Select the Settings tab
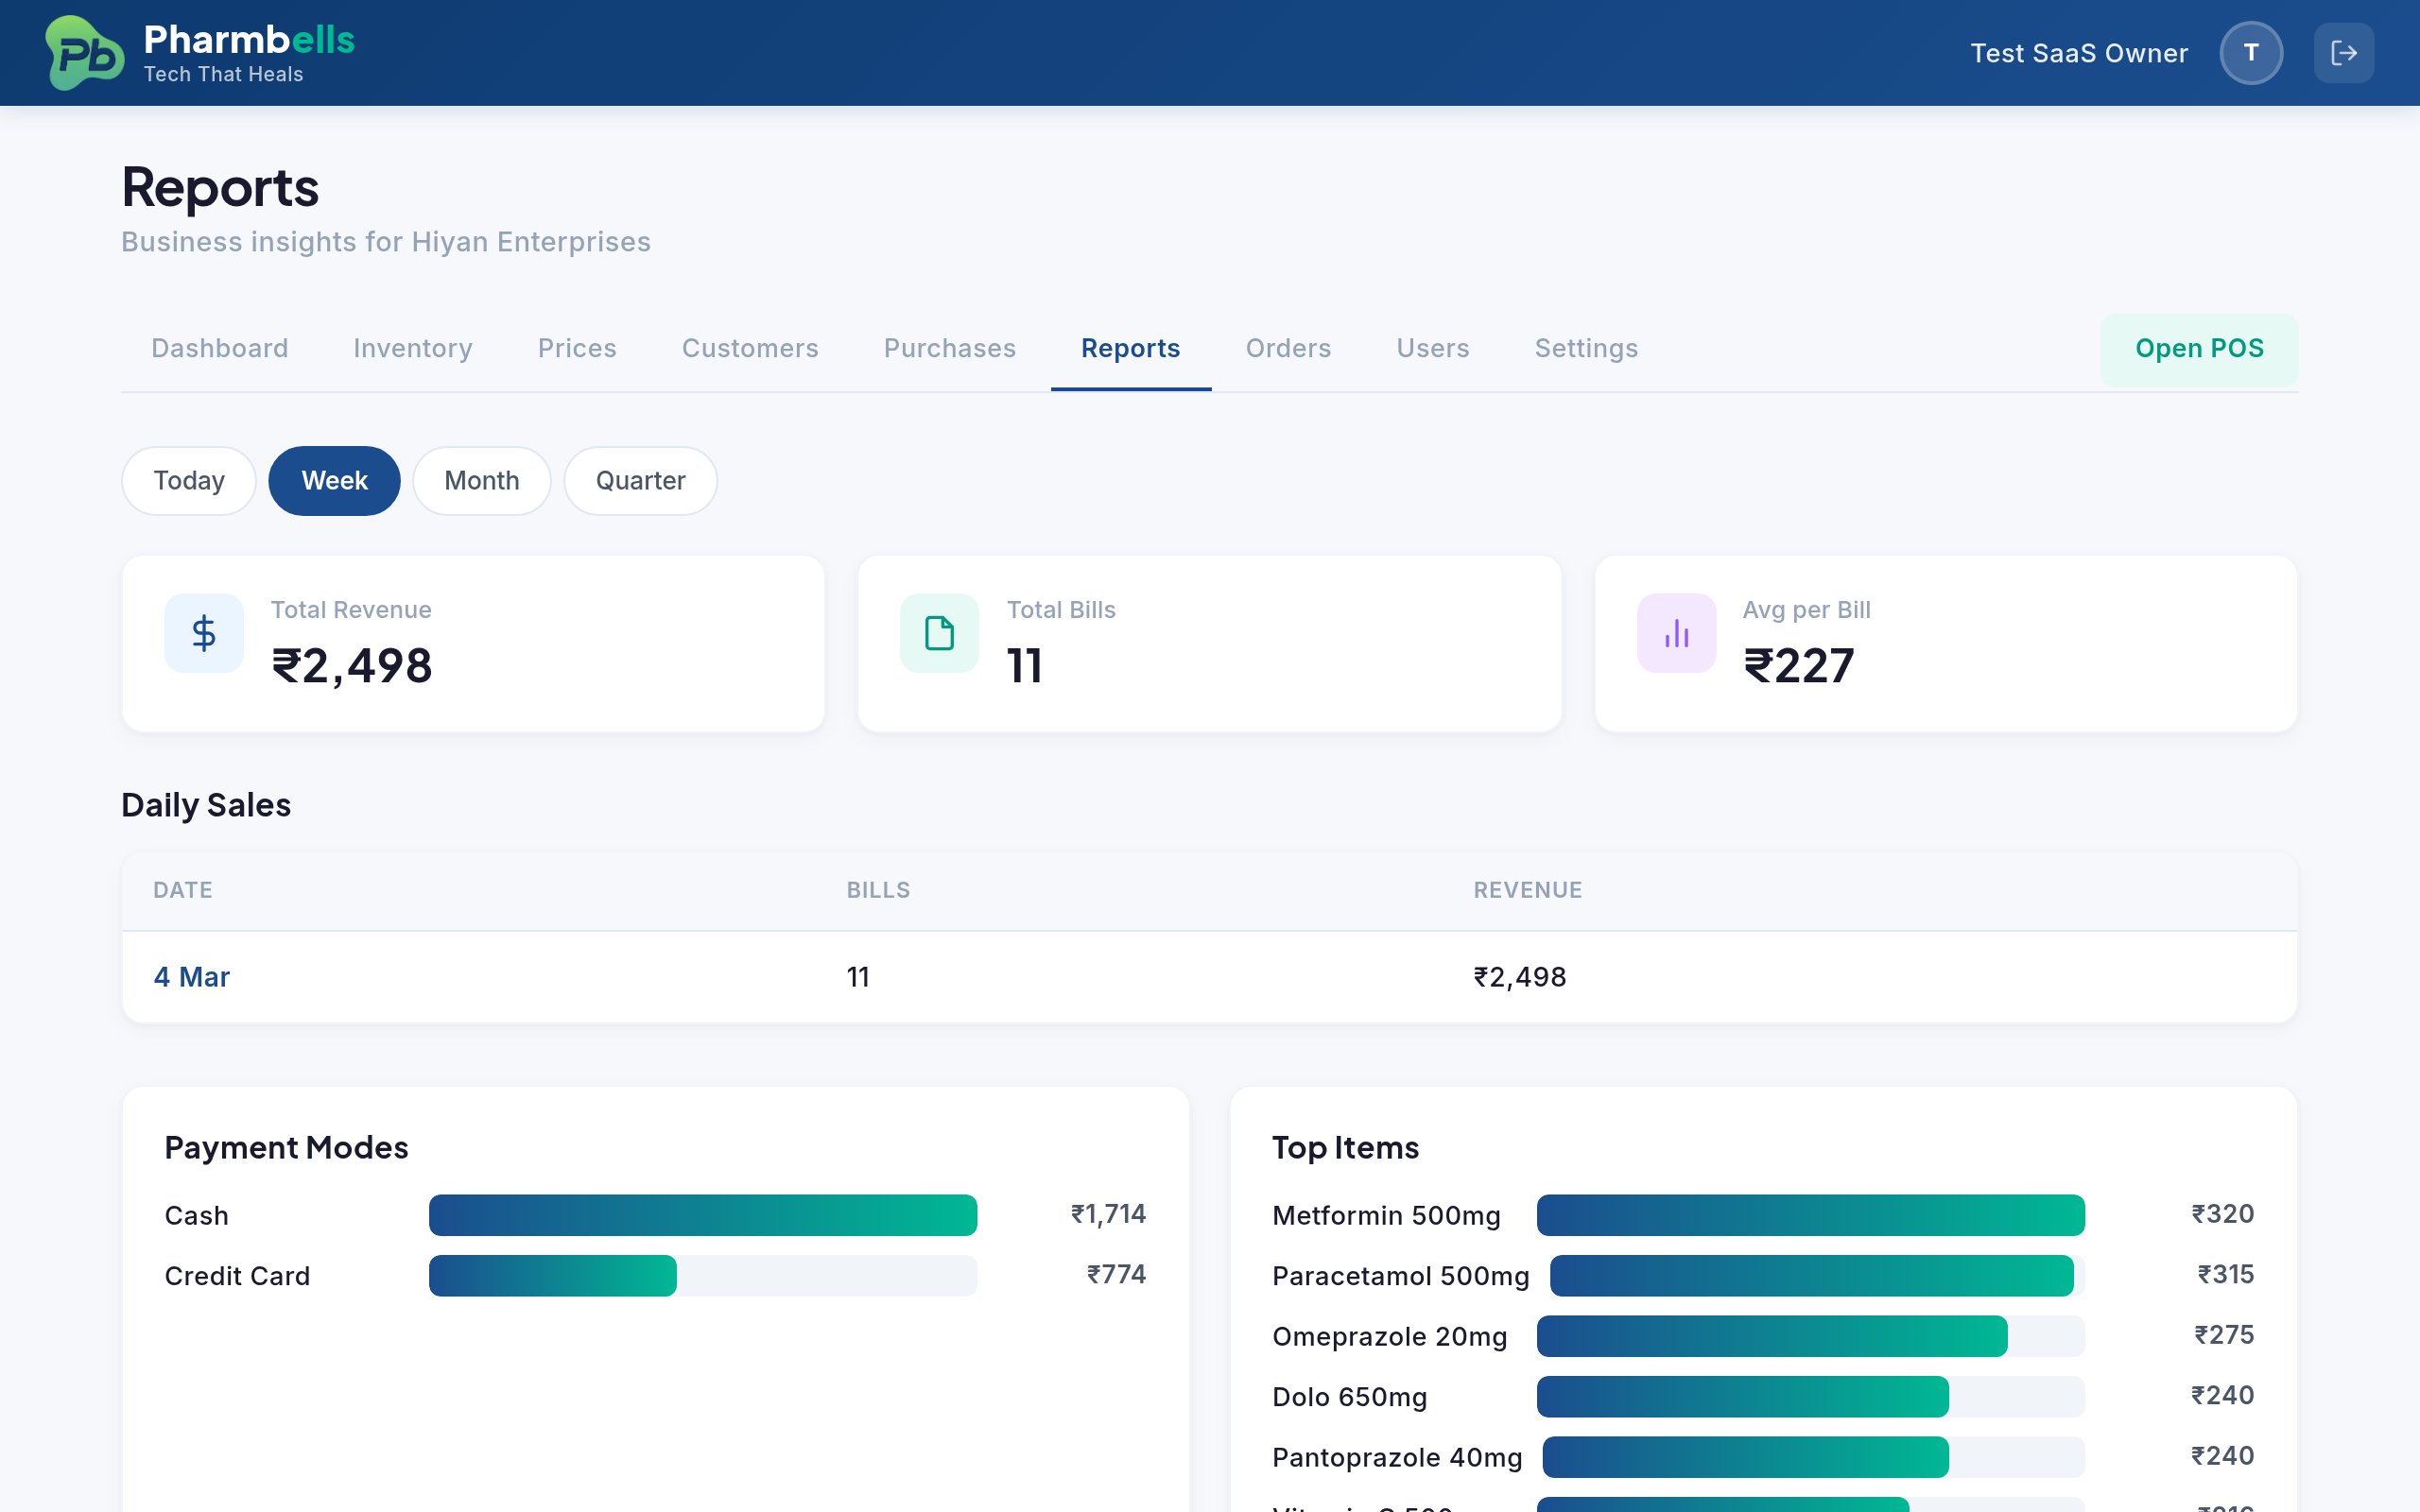 [1586, 348]
